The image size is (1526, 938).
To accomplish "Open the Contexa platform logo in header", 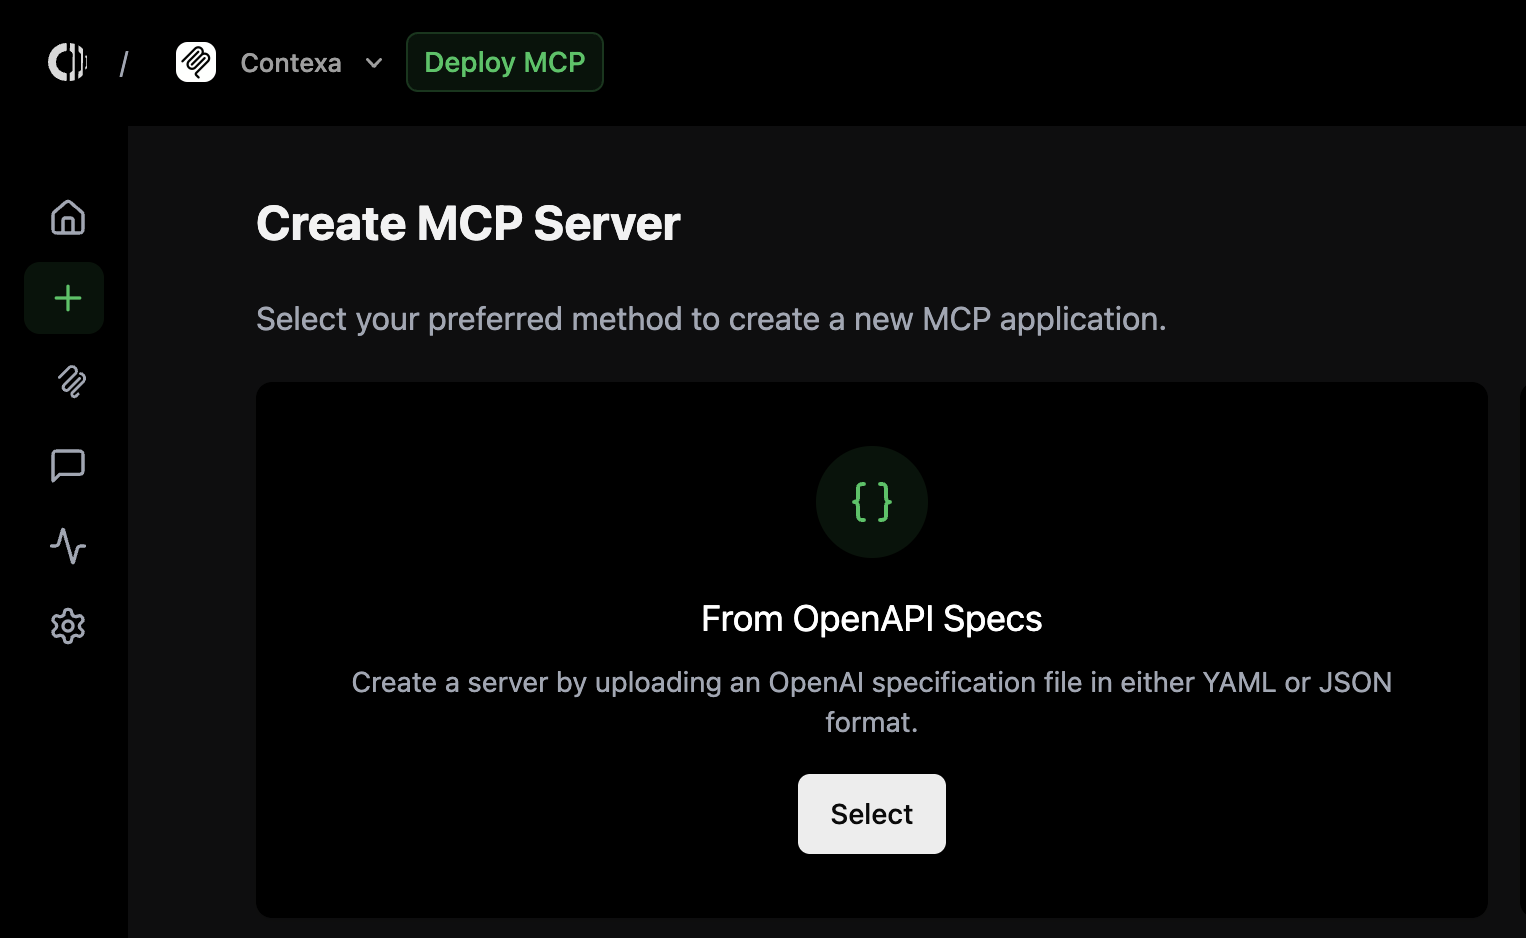I will (x=67, y=62).
